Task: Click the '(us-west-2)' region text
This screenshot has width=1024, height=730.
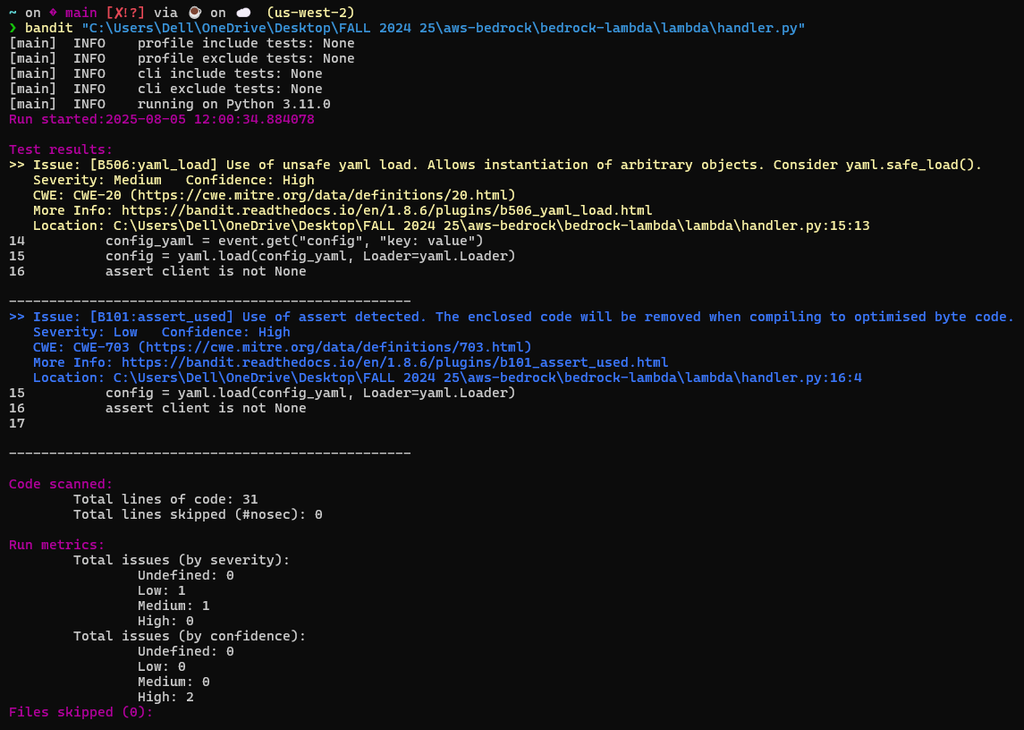Action: pyautogui.click(x=311, y=13)
